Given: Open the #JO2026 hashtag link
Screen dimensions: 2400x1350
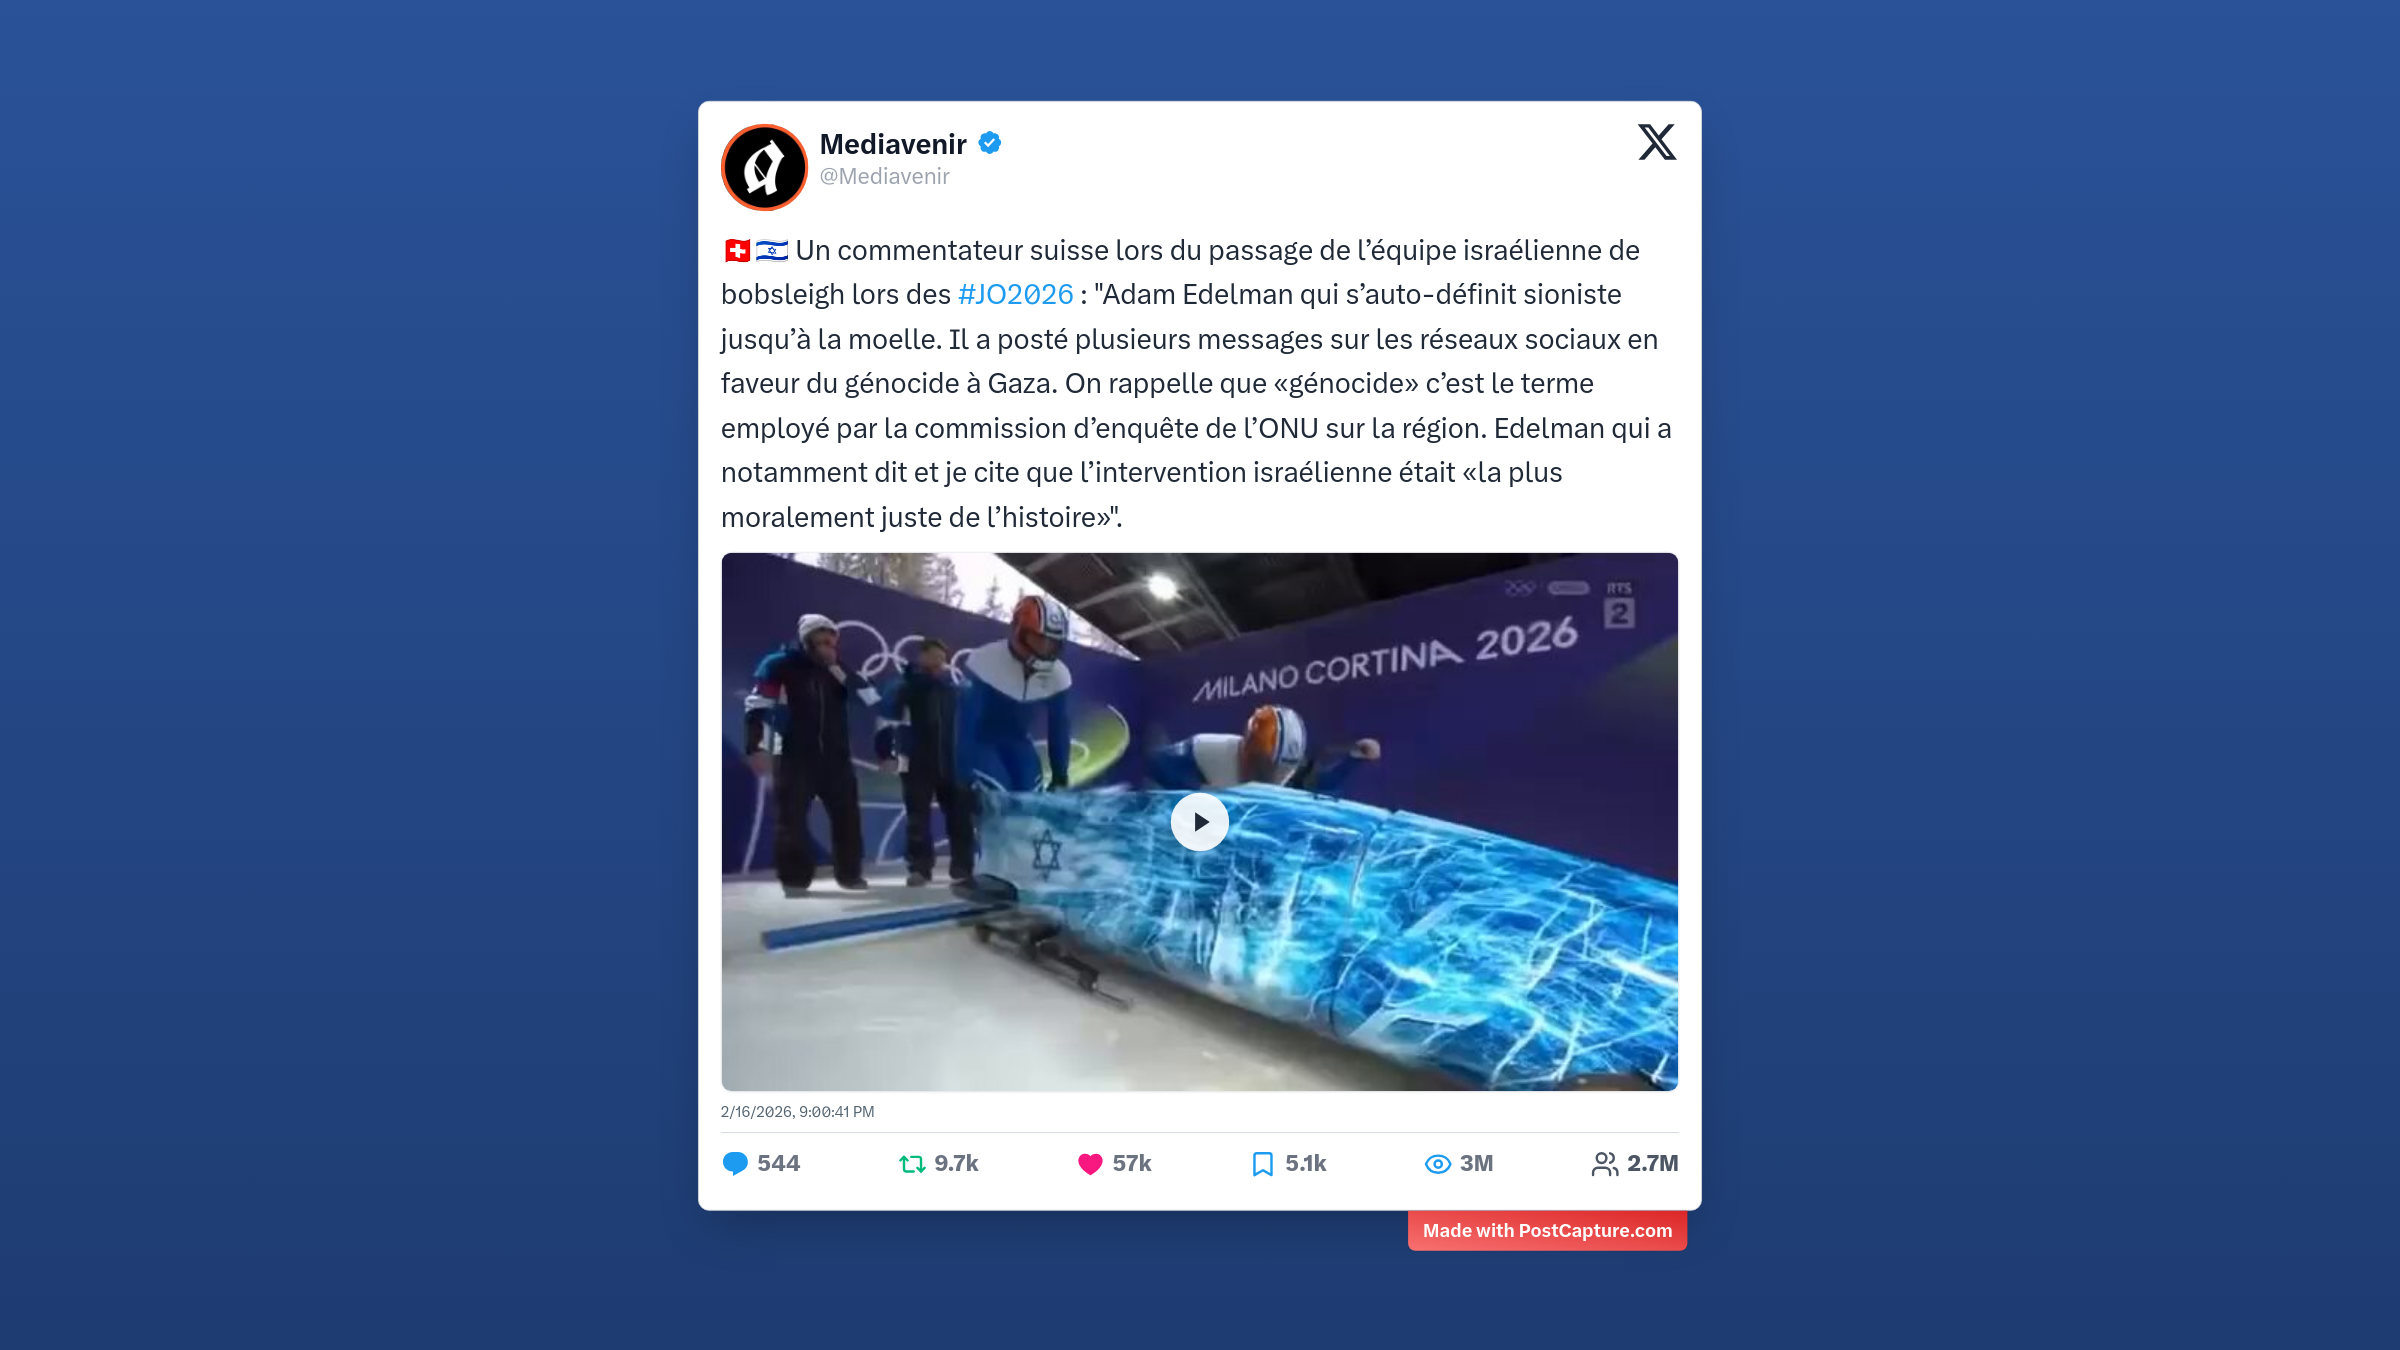Looking at the screenshot, I should click(x=1015, y=294).
